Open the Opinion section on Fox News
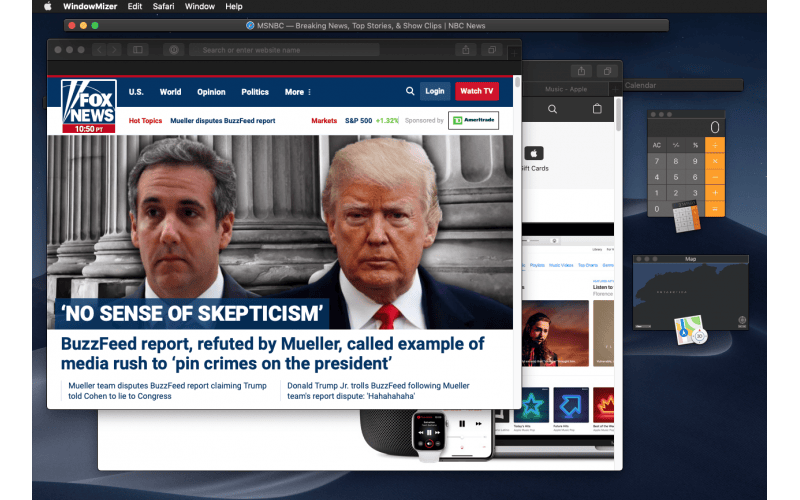 (211, 92)
